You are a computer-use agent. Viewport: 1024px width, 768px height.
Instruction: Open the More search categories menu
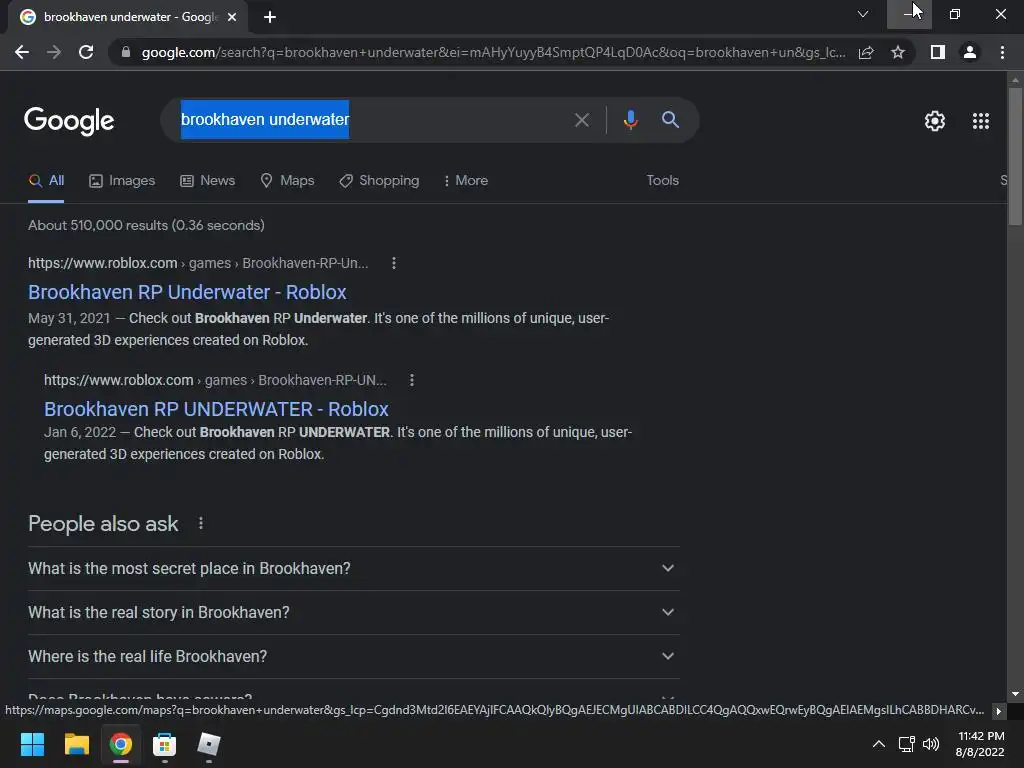tap(466, 181)
